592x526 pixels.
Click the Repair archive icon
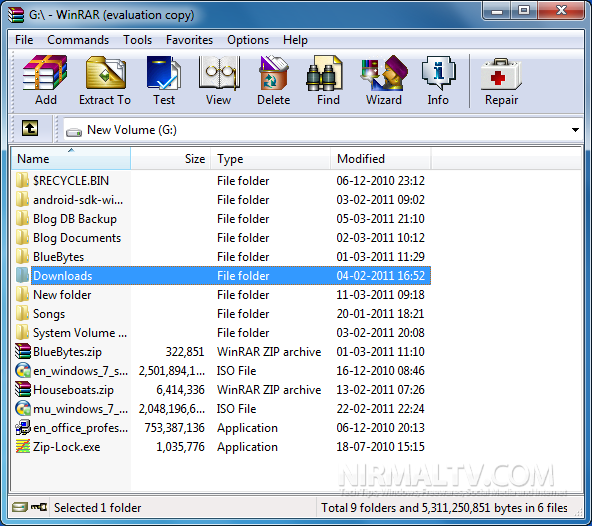[501, 74]
